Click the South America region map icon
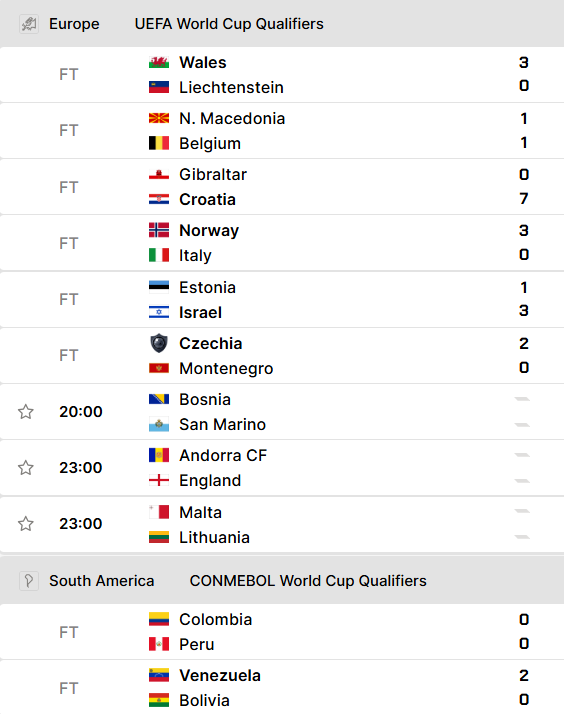This screenshot has width=564, height=714. tap(29, 581)
